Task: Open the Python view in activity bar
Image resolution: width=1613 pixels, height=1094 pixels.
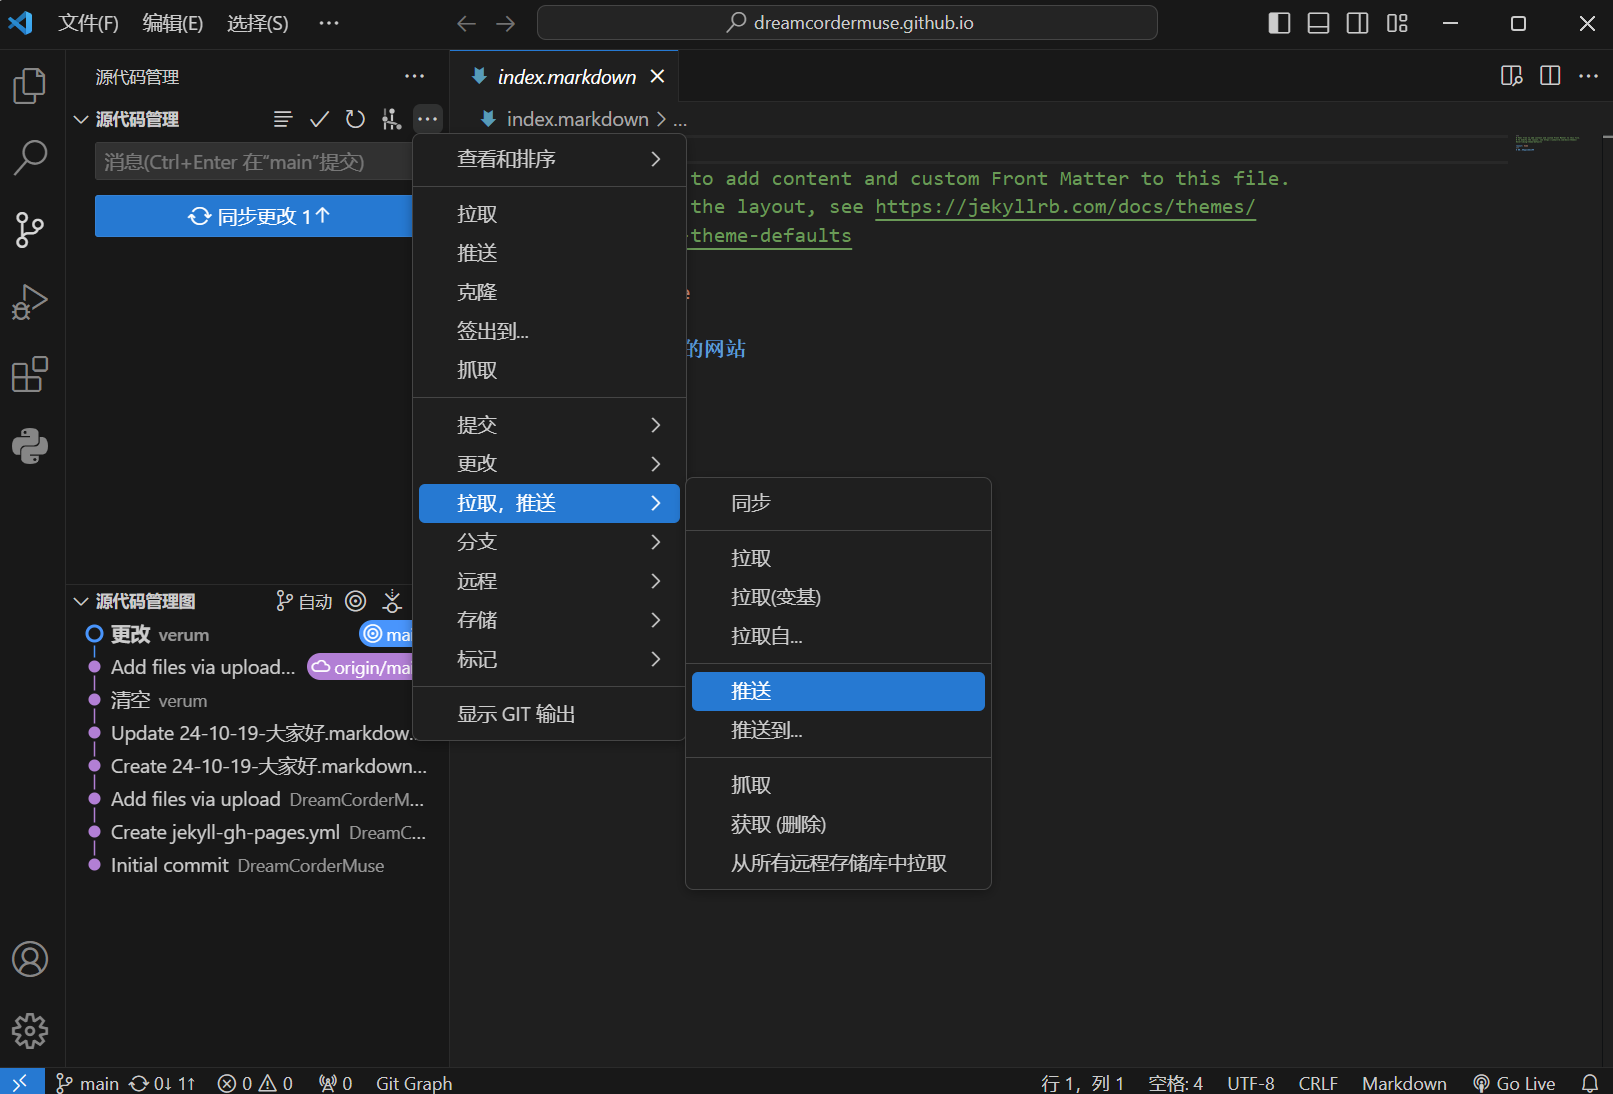Action: [30, 446]
